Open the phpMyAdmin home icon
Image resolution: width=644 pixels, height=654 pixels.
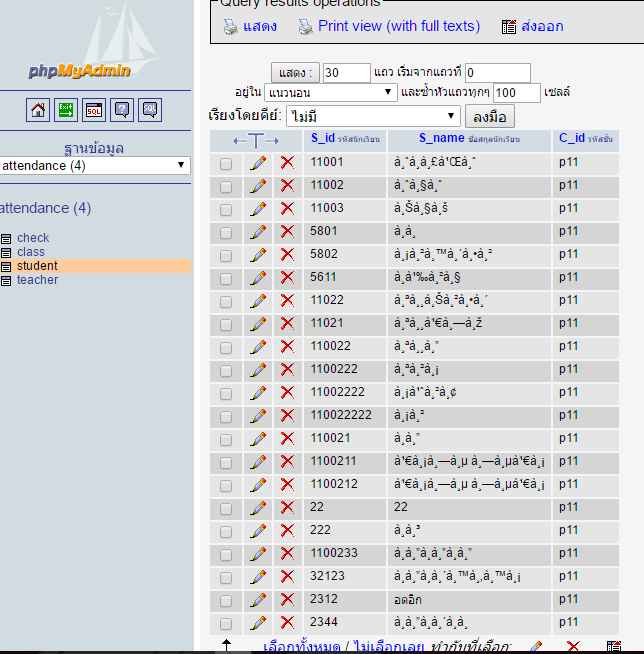coord(38,110)
